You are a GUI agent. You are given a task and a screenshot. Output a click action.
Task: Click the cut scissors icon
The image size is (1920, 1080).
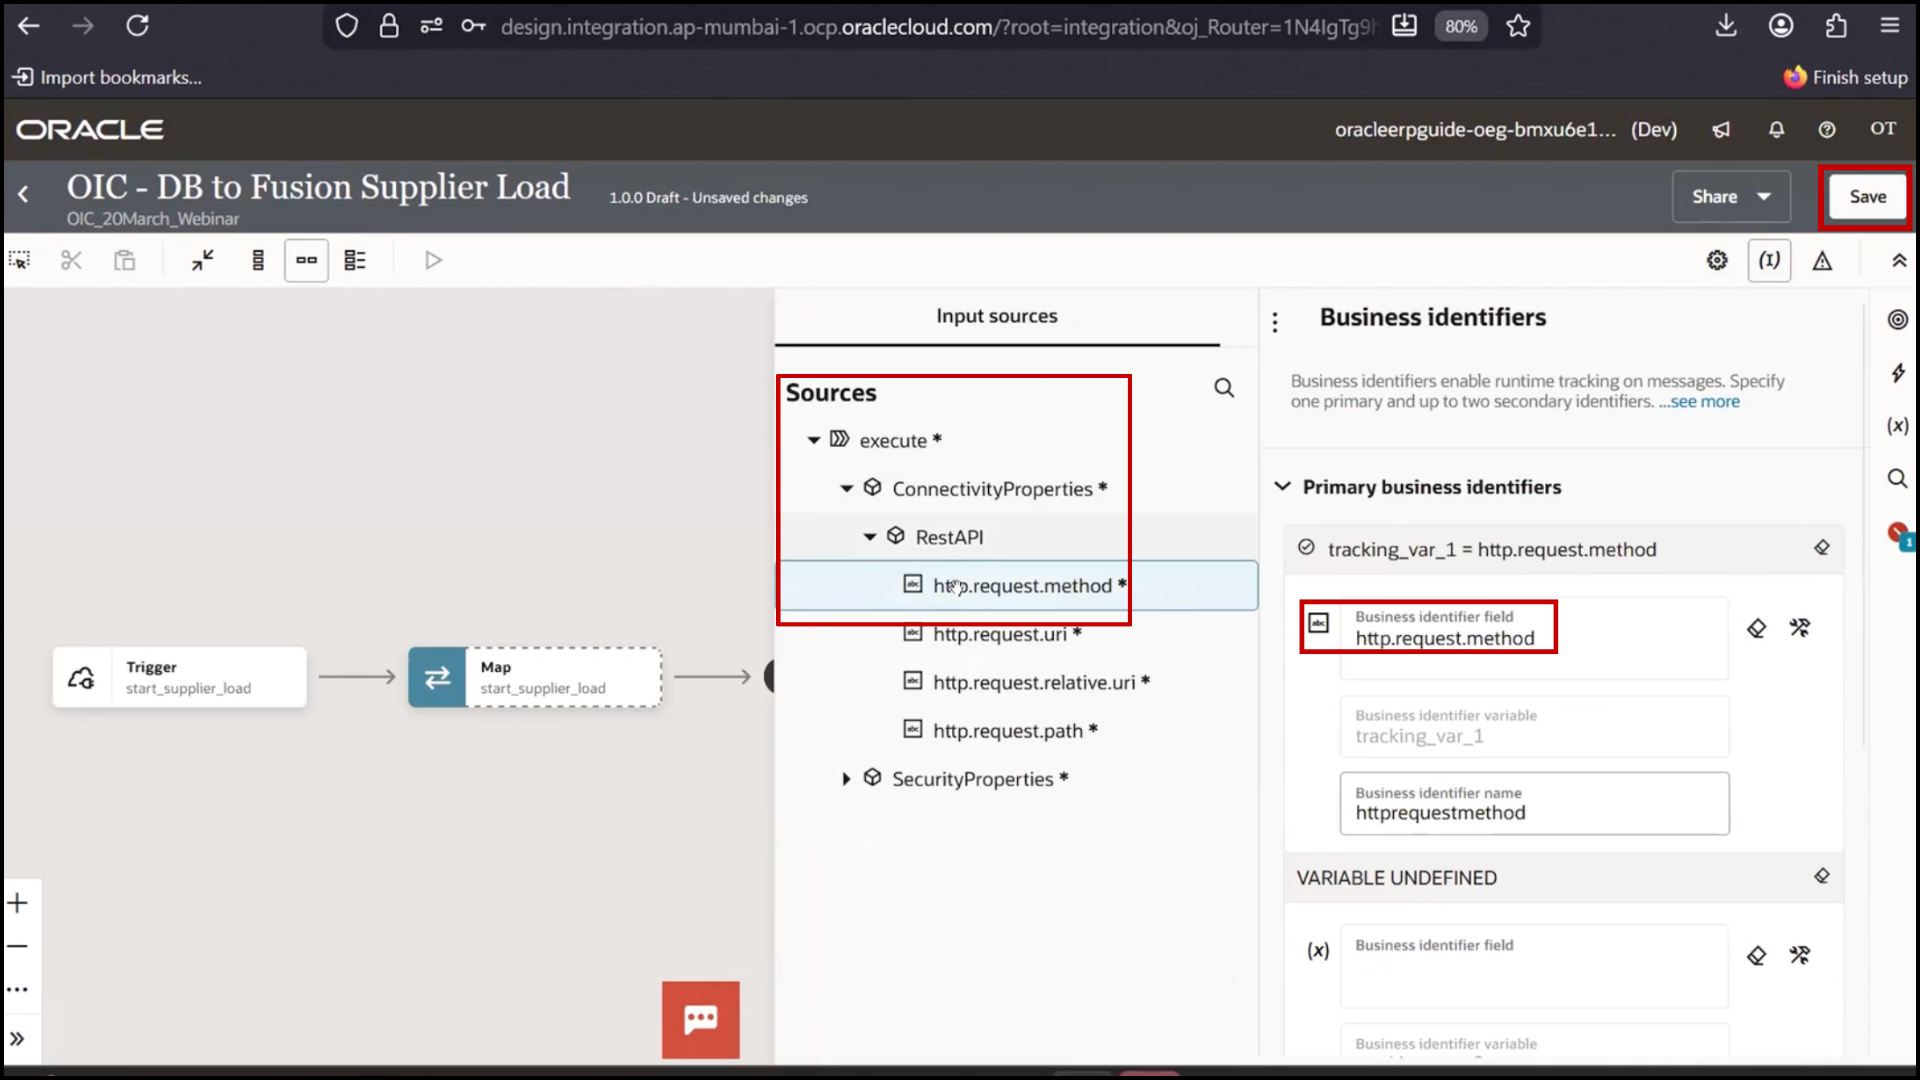click(71, 260)
